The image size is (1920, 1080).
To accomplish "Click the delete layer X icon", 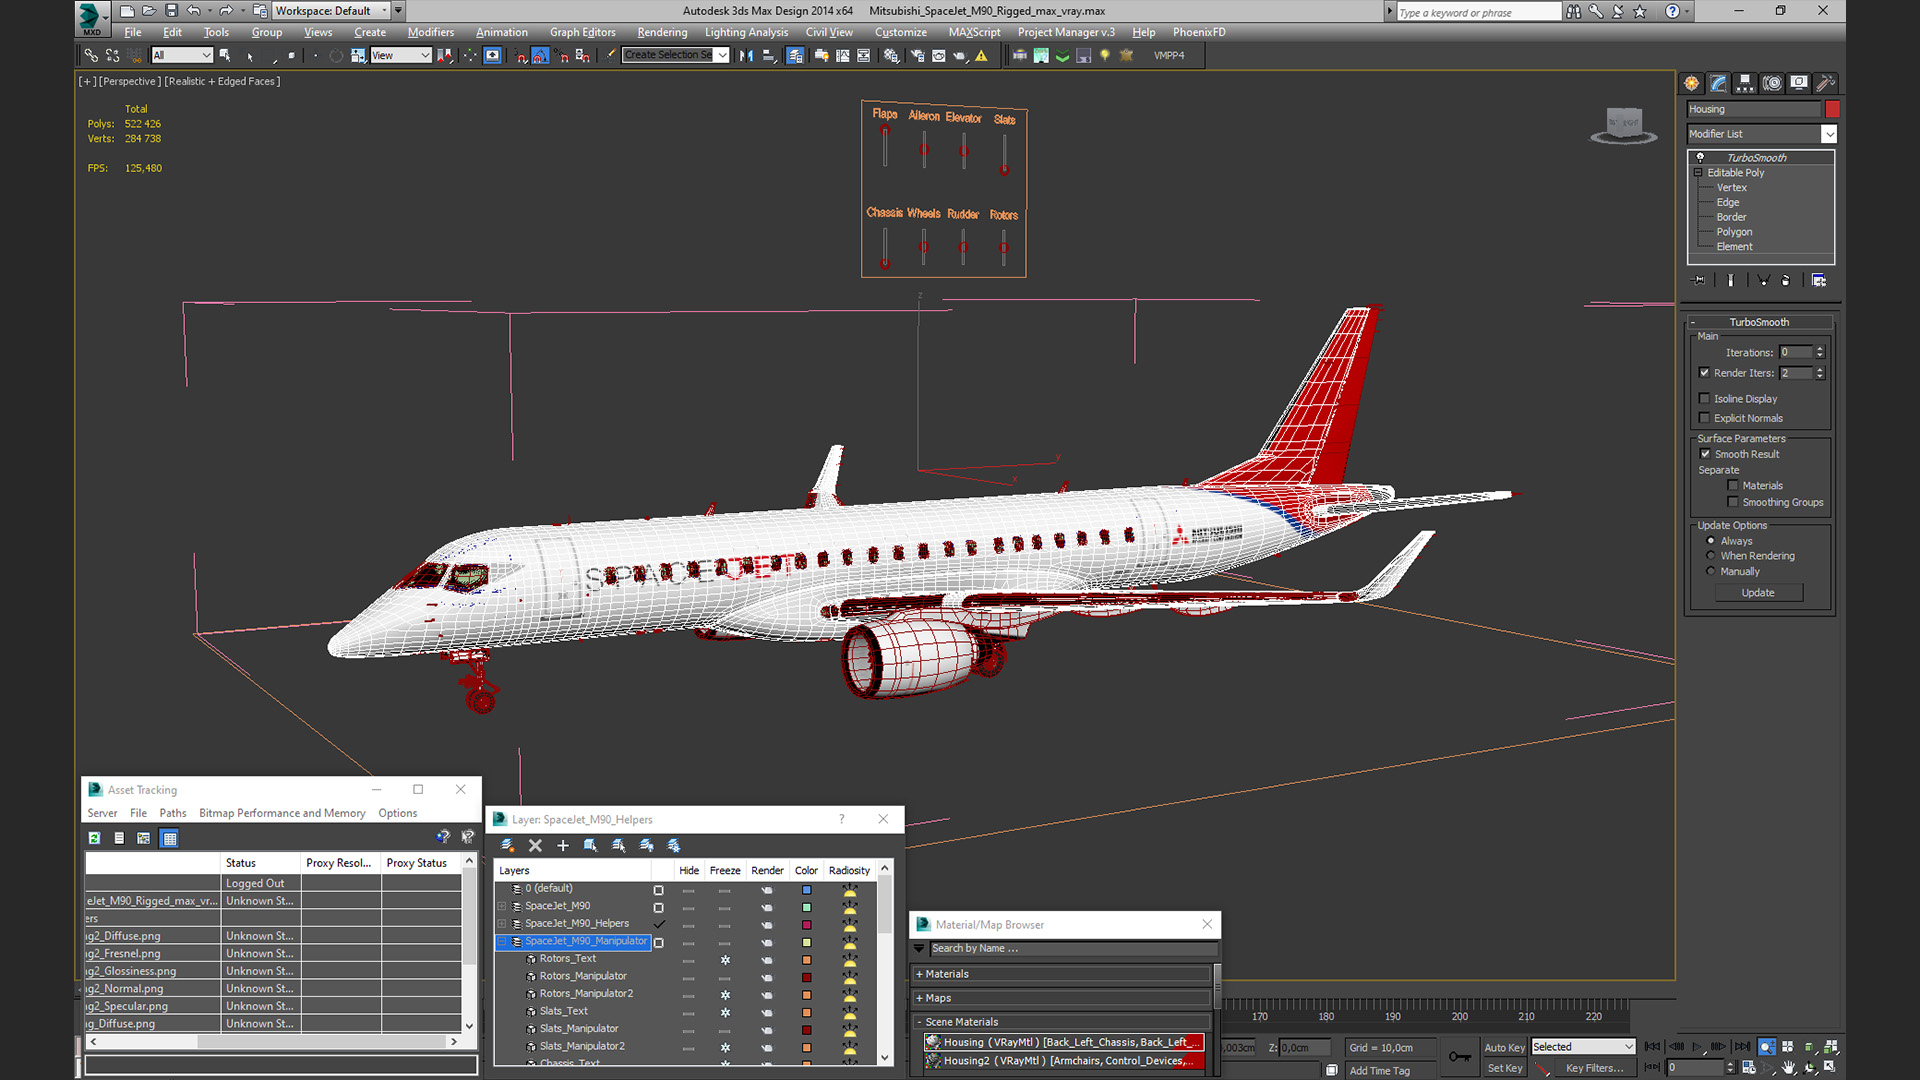I will [x=535, y=846].
